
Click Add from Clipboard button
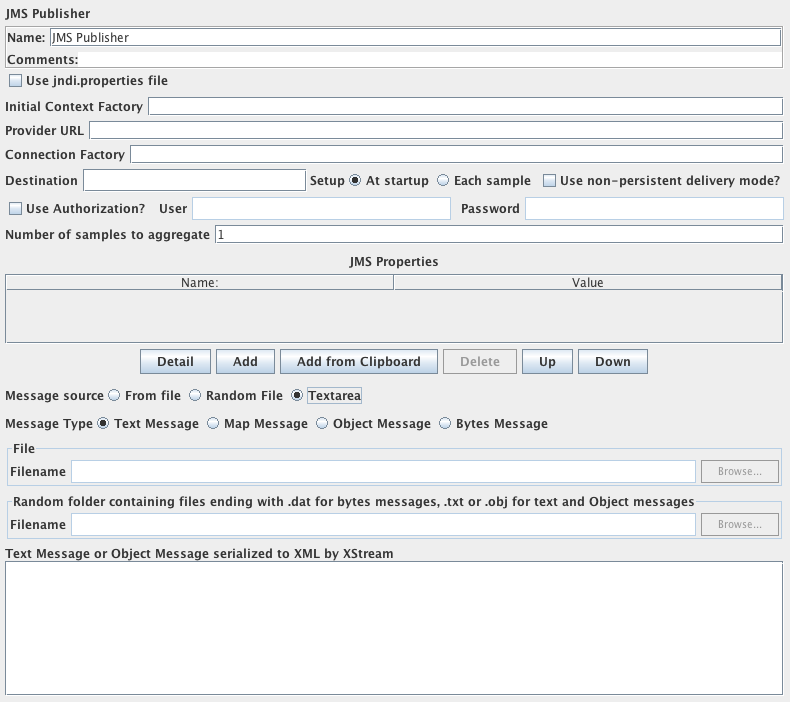(x=358, y=362)
